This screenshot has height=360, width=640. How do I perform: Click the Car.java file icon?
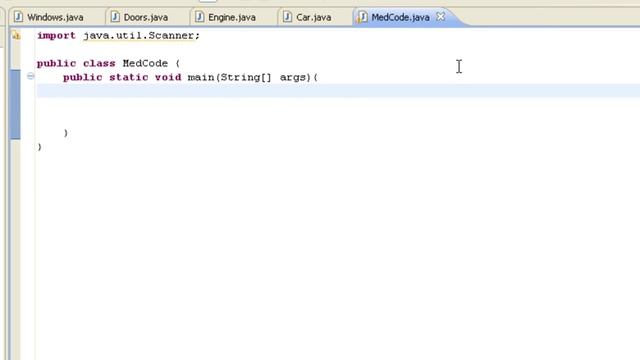[287, 17]
